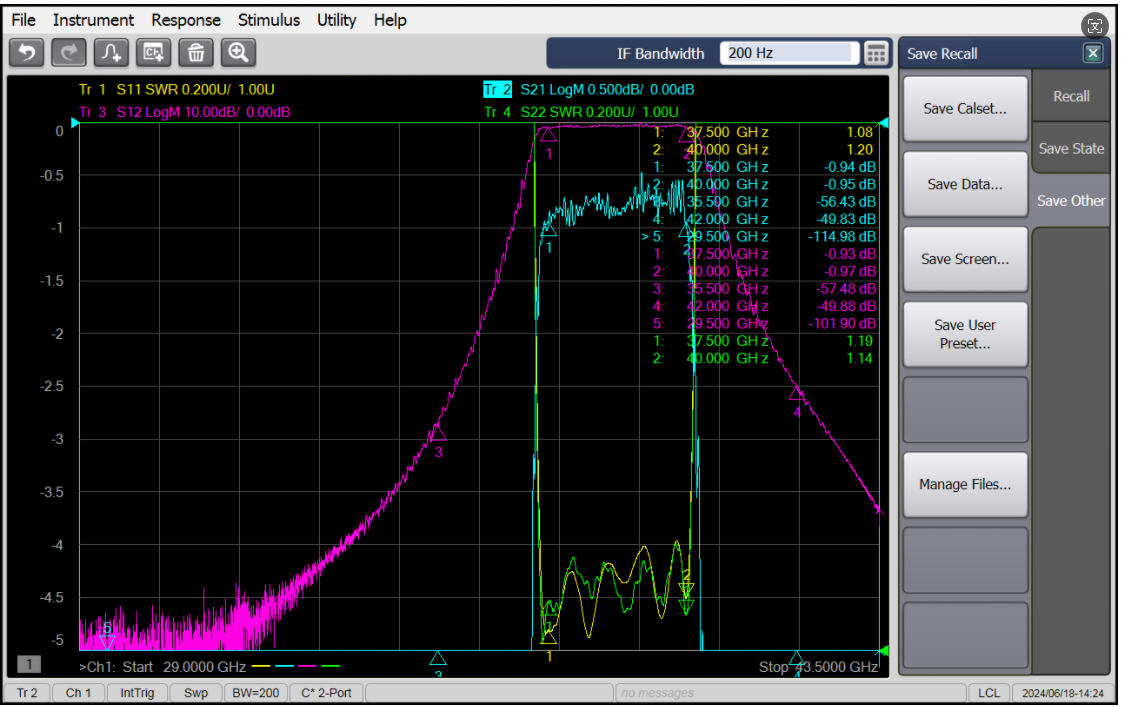Viewport: 1121px width, 707px height.
Task: Open the Instrument menu
Action: pos(93,20)
